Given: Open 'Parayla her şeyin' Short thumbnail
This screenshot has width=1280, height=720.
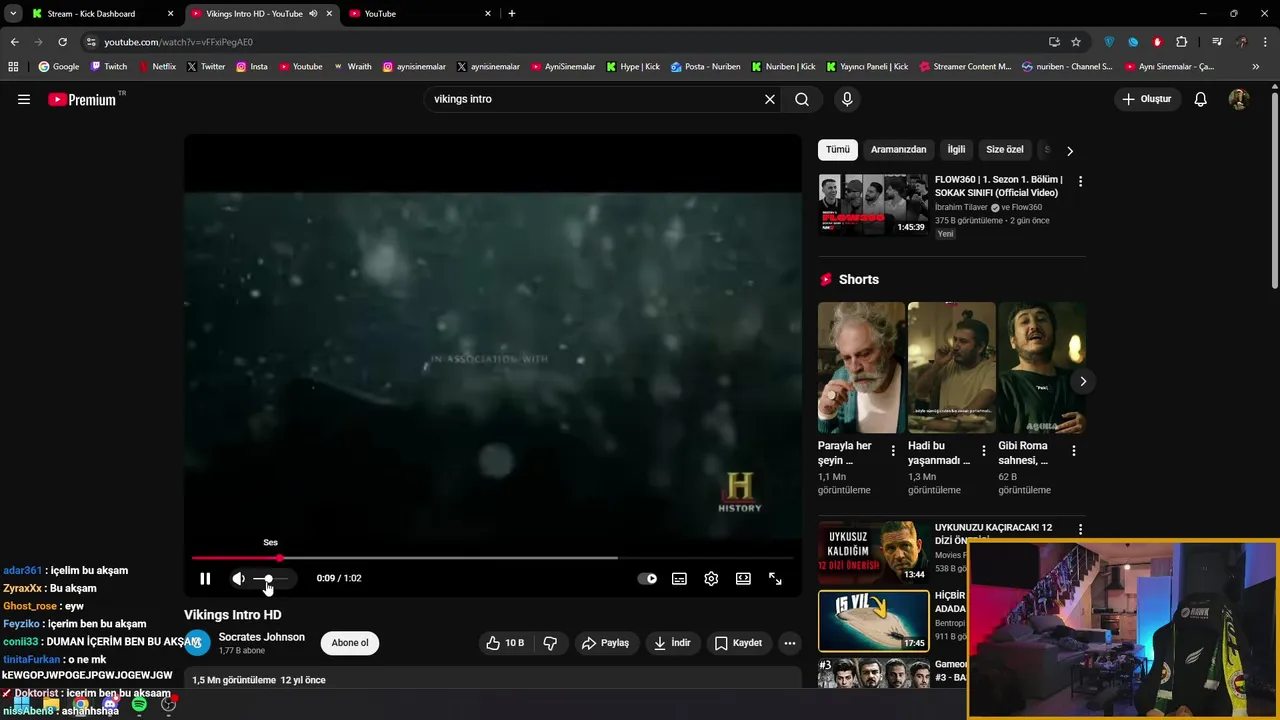Looking at the screenshot, I should pos(861,367).
